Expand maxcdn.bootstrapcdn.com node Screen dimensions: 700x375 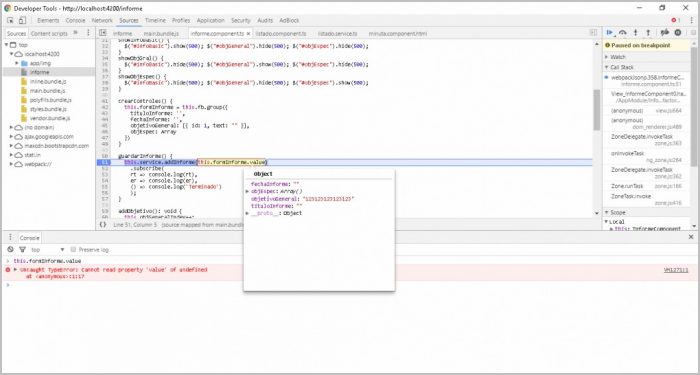click(11, 146)
